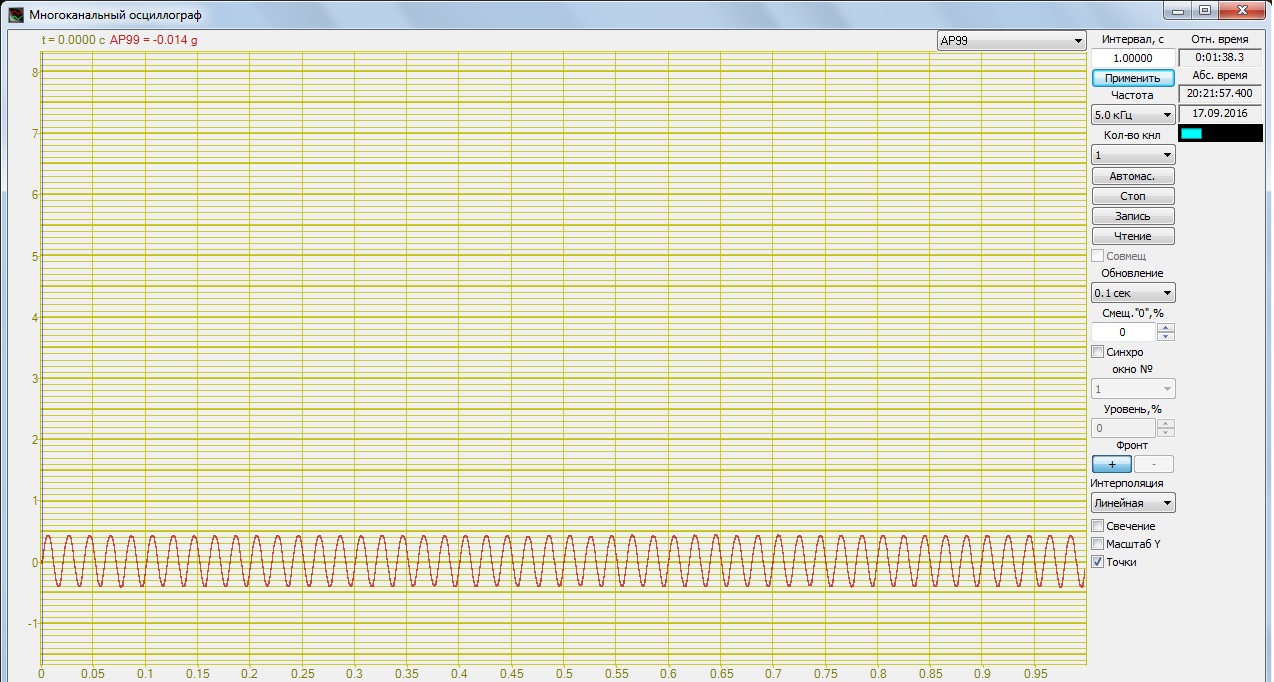Click the 5 label on vertical axis
This screenshot has width=1274, height=682.
pyautogui.click(x=34, y=256)
